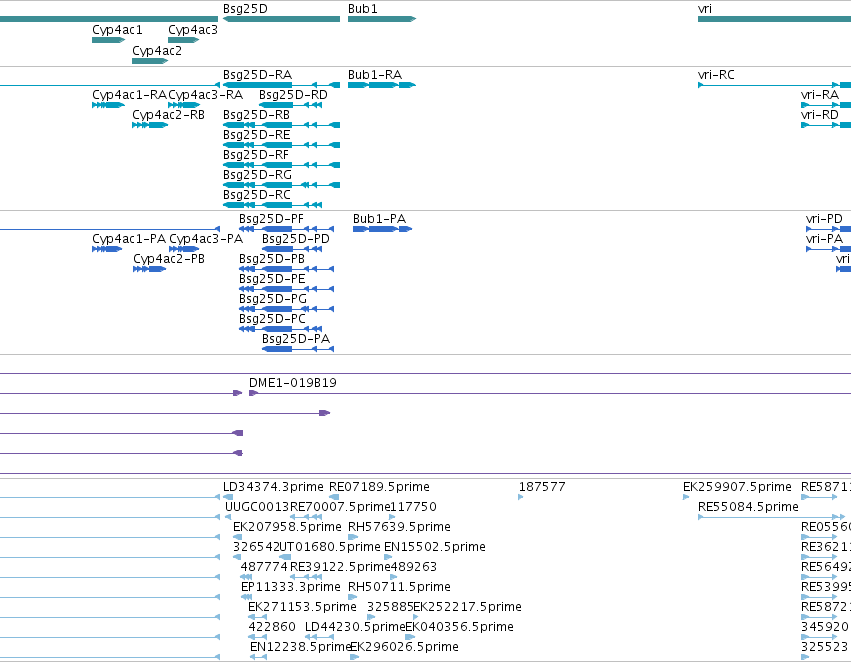This screenshot has height=662, width=851.
Task: Select the Cyp4ac2 gene
Action: pyautogui.click(x=150, y=61)
